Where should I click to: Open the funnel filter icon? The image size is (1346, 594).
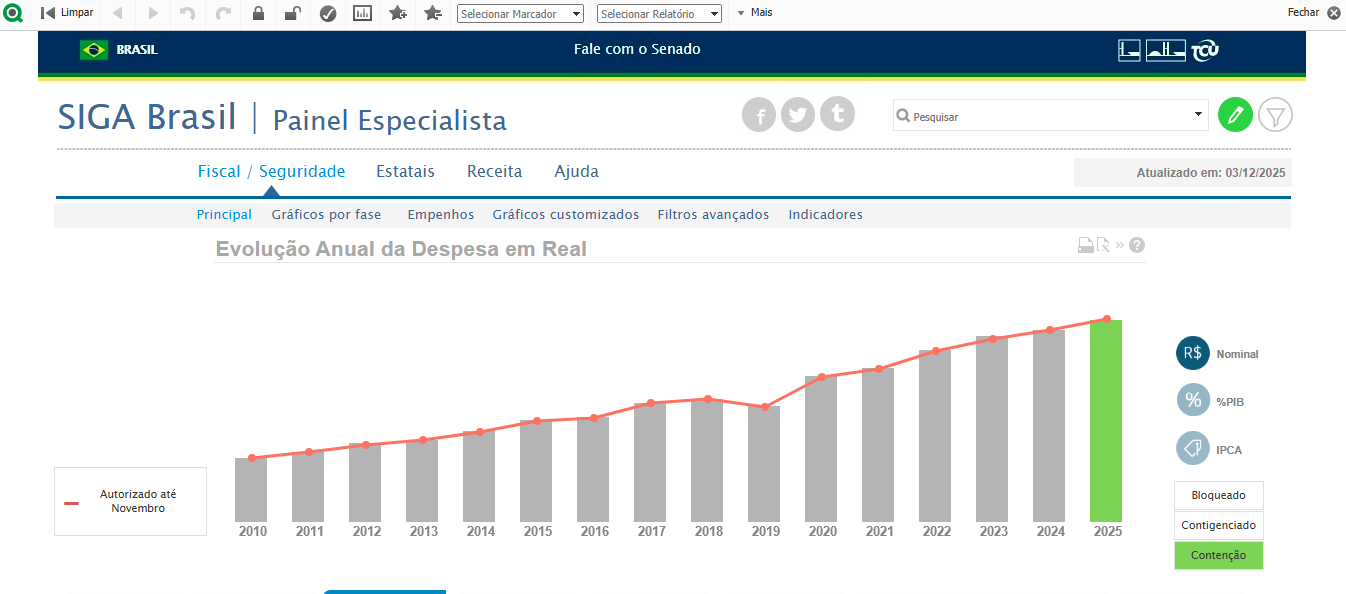[1275, 115]
